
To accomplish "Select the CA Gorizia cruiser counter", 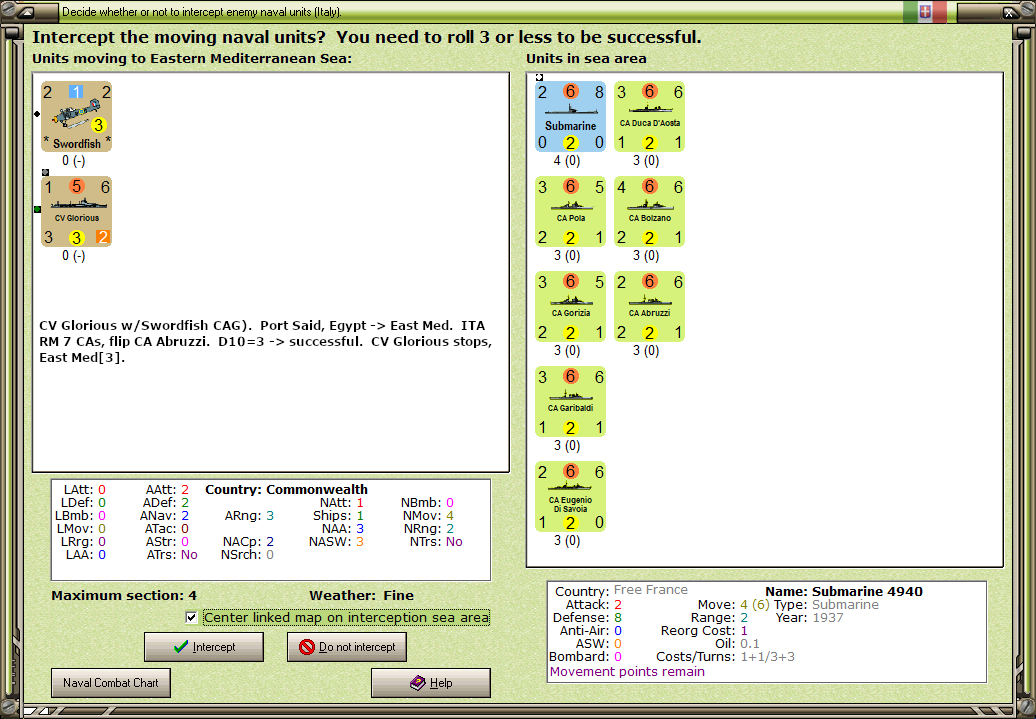I will (x=570, y=307).
